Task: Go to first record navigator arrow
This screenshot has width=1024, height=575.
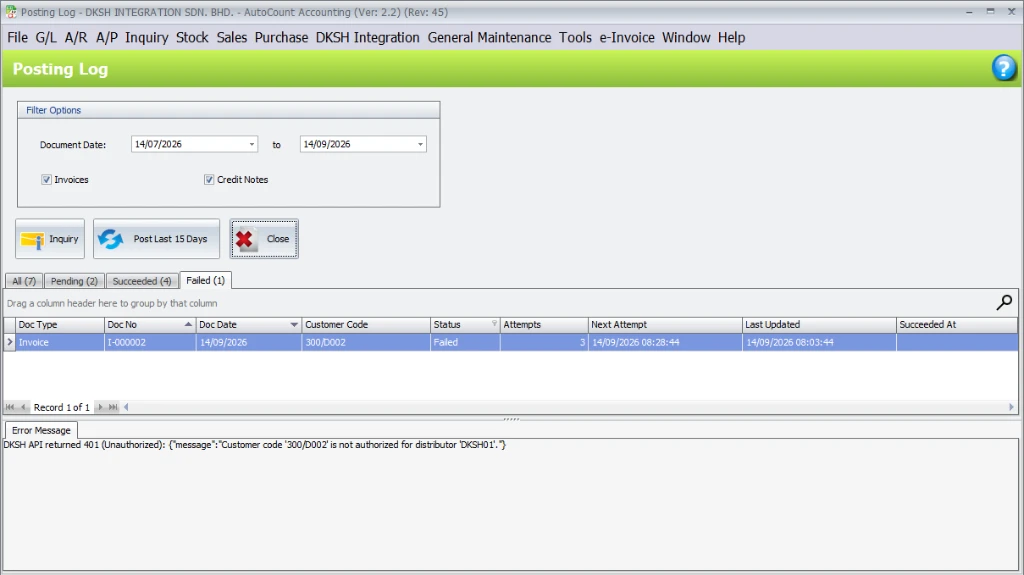Action: [10, 407]
